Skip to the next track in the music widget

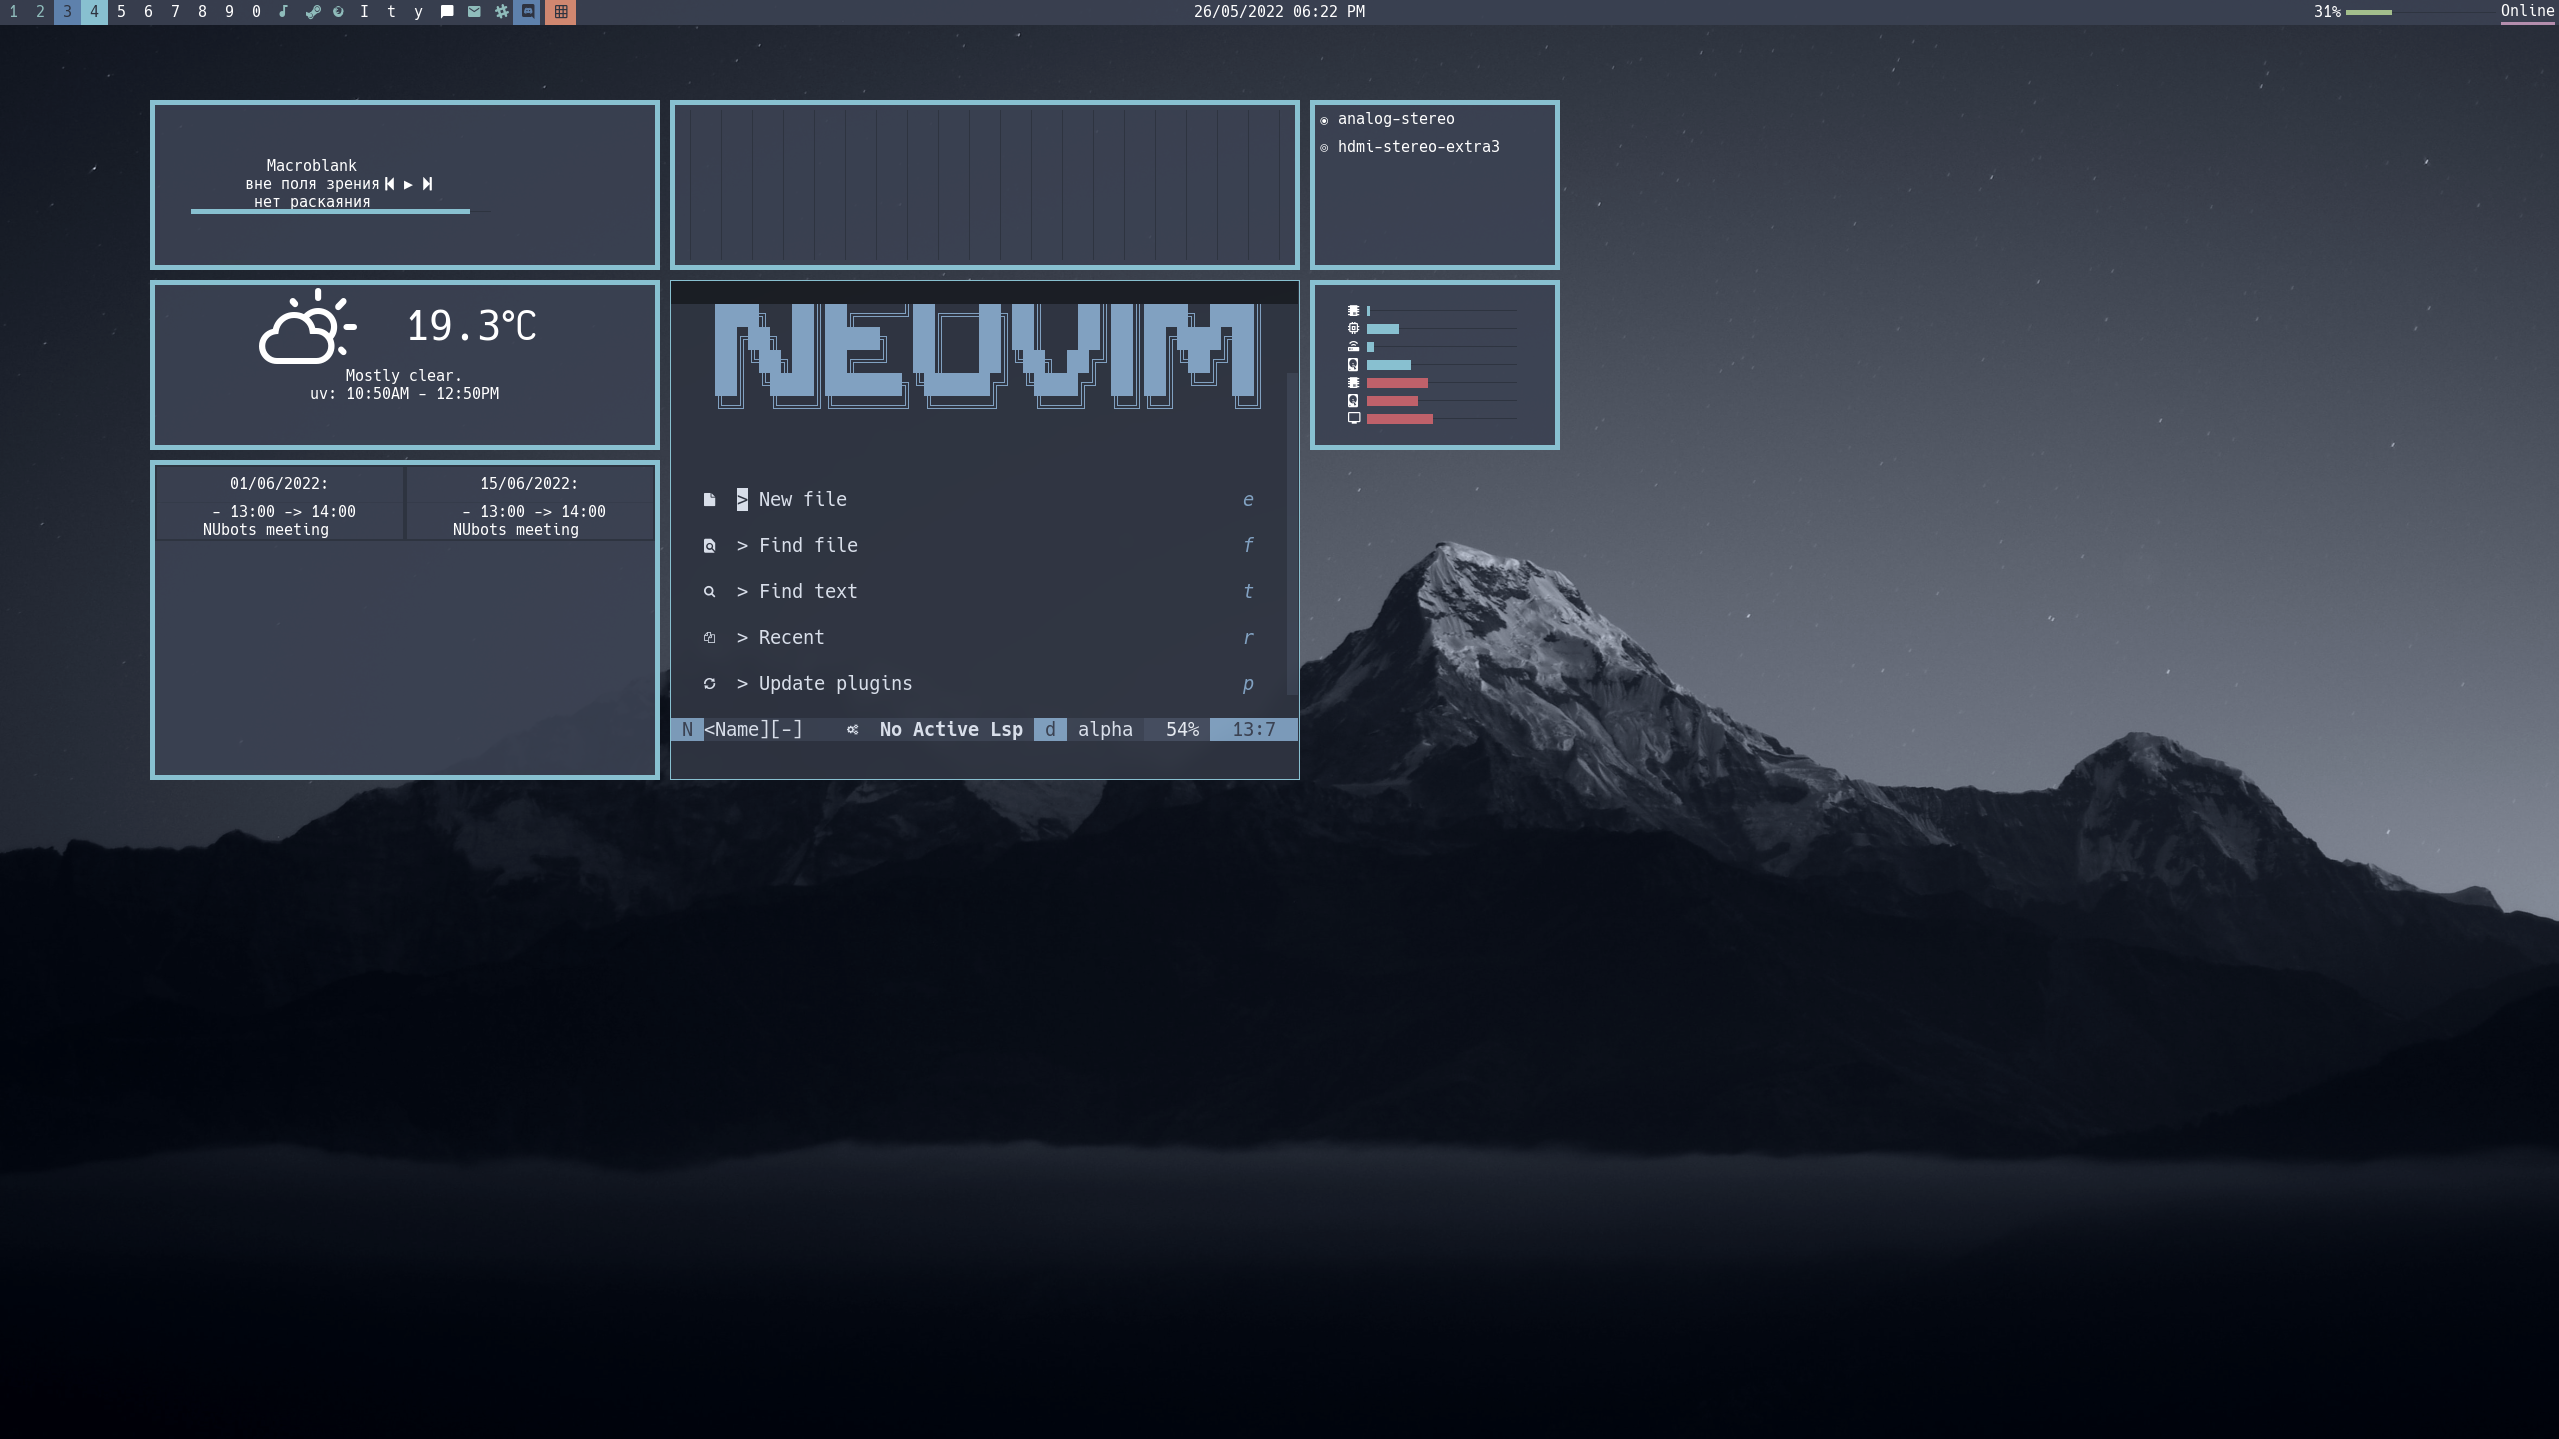click(427, 184)
